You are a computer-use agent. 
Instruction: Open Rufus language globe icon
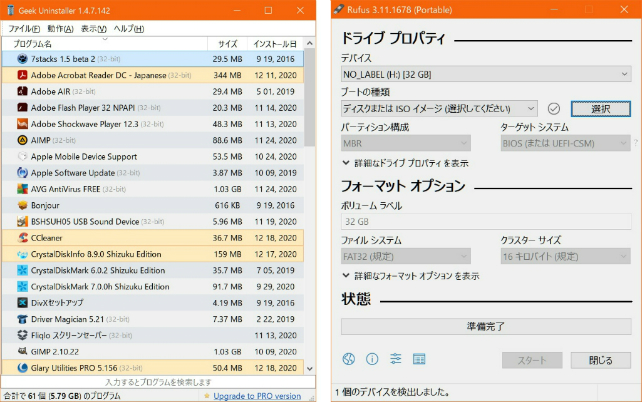(x=348, y=359)
